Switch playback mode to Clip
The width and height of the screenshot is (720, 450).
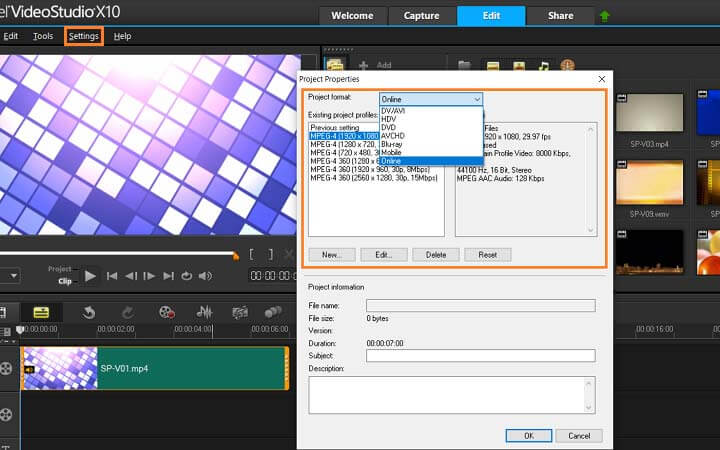tap(65, 281)
